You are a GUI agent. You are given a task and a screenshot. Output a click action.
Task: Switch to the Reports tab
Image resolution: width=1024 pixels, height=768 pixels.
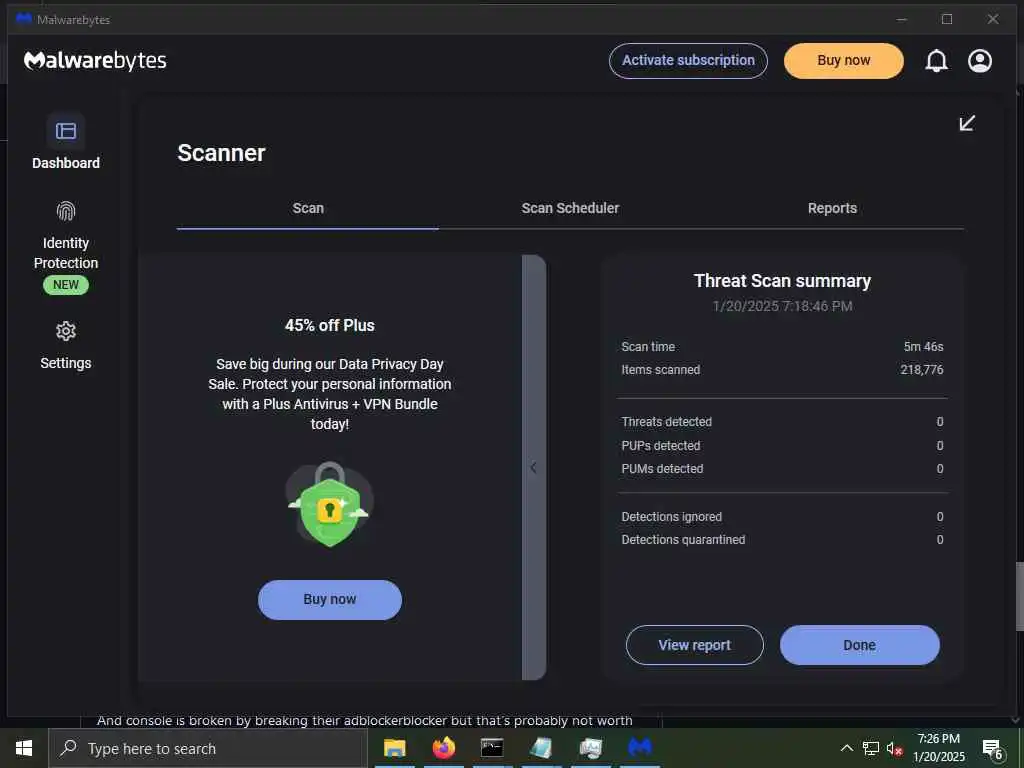832,208
